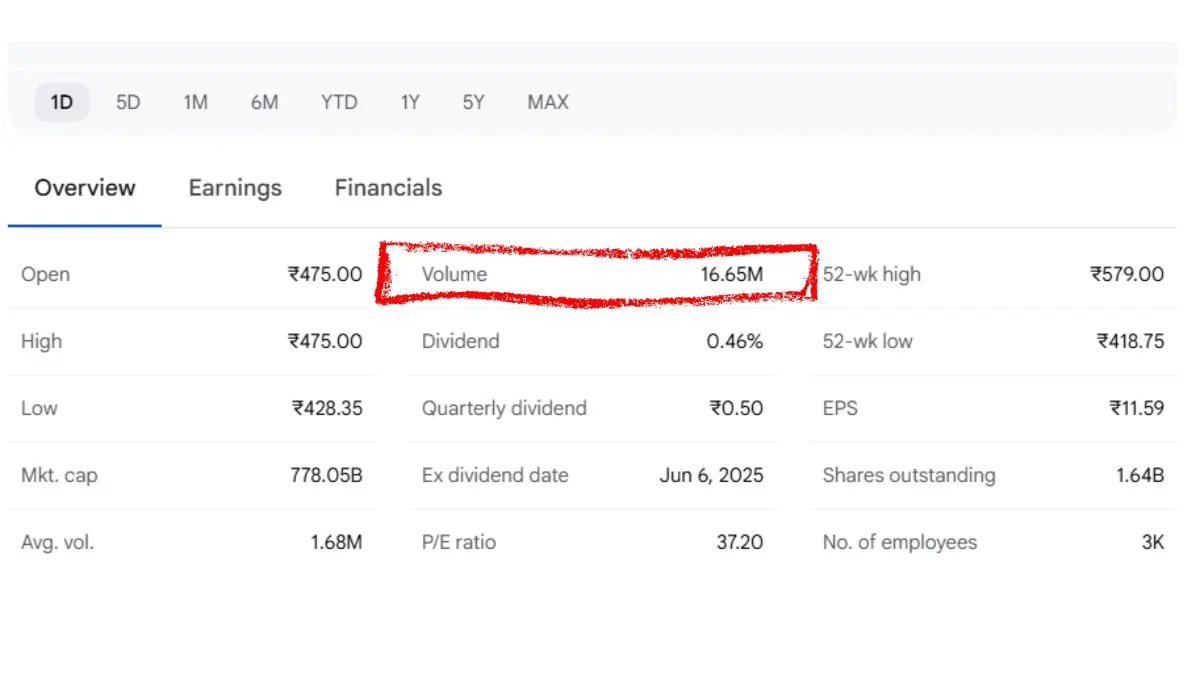The width and height of the screenshot is (1200, 675).
Task: Open the Financials tab
Action: point(388,188)
